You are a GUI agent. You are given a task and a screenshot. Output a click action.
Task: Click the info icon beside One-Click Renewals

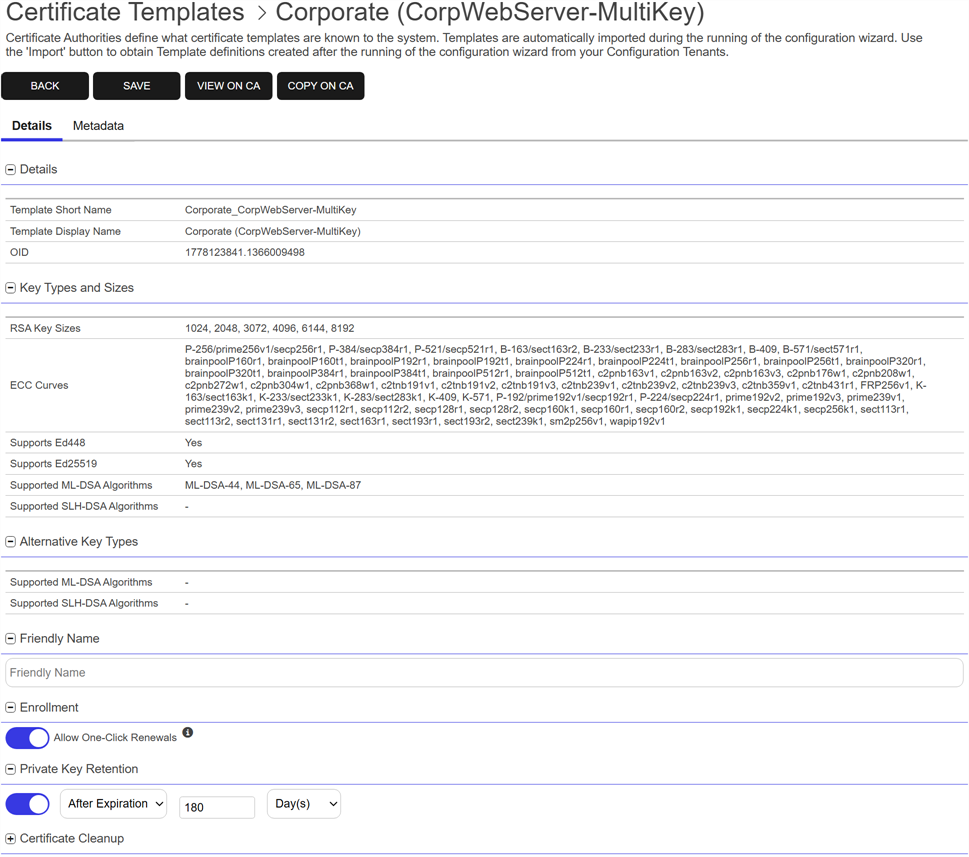[x=187, y=733]
